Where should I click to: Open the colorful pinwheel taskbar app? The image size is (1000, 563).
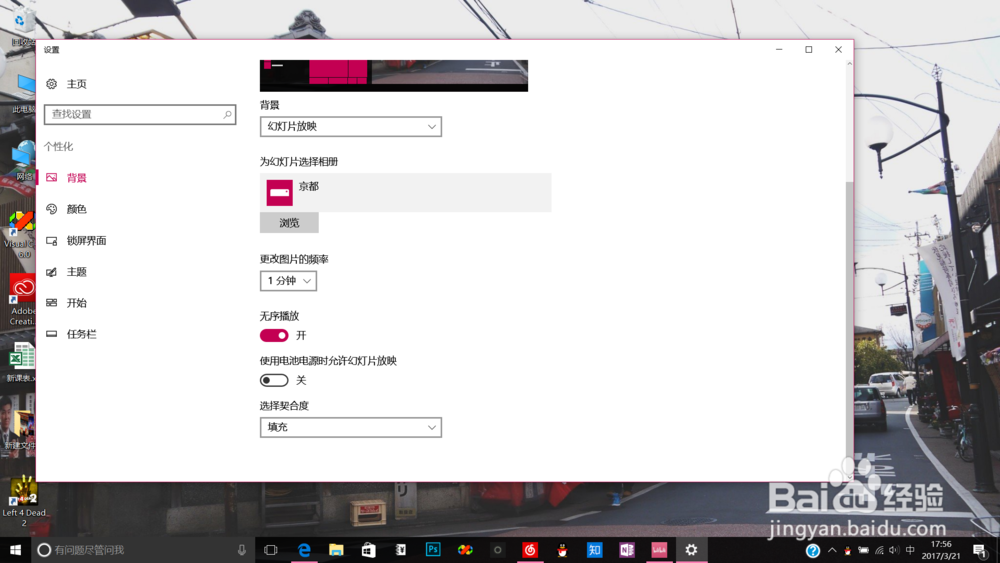pos(466,550)
